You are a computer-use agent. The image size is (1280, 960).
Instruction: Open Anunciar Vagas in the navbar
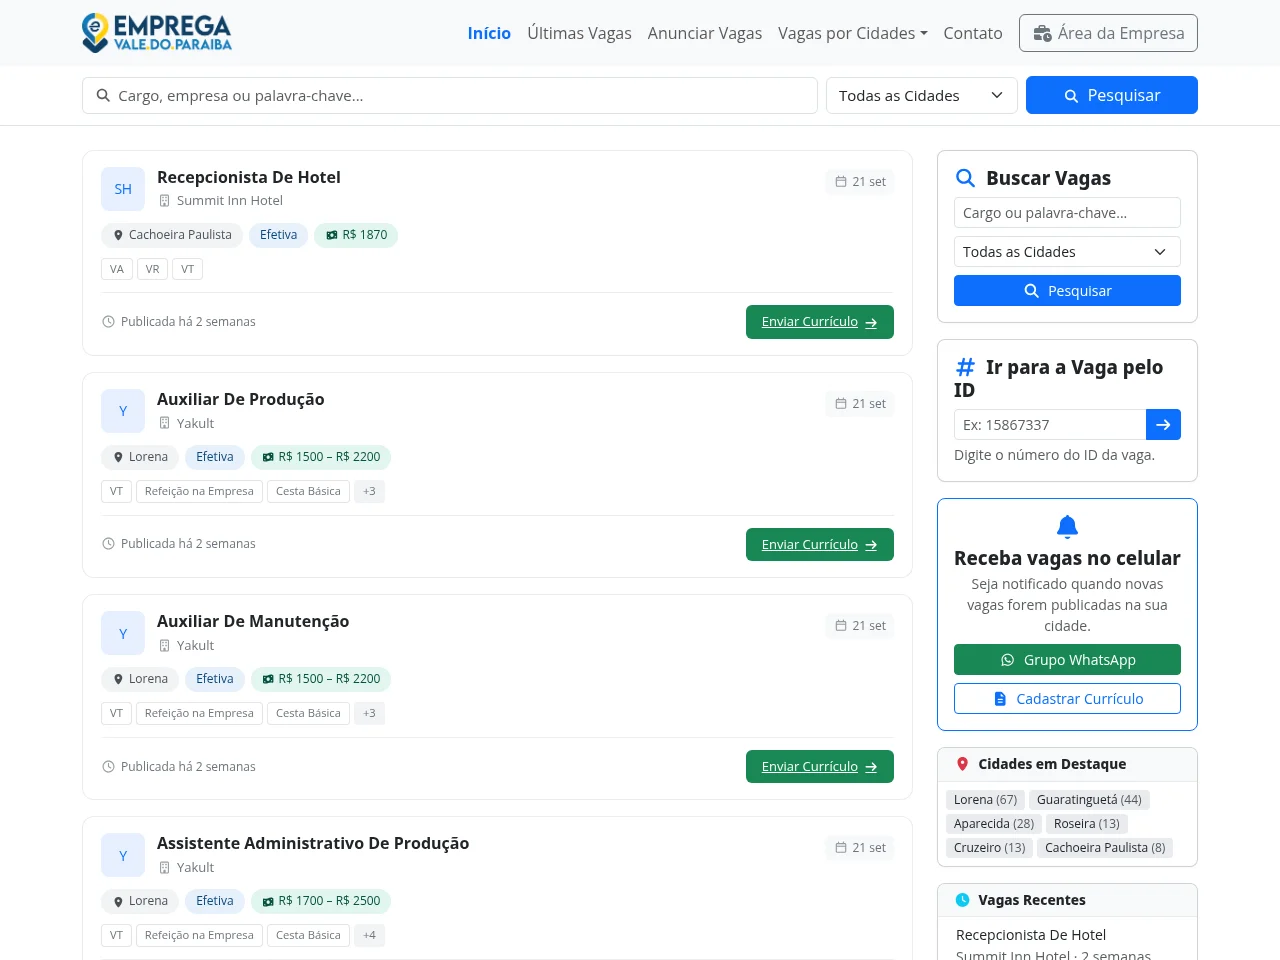[705, 33]
